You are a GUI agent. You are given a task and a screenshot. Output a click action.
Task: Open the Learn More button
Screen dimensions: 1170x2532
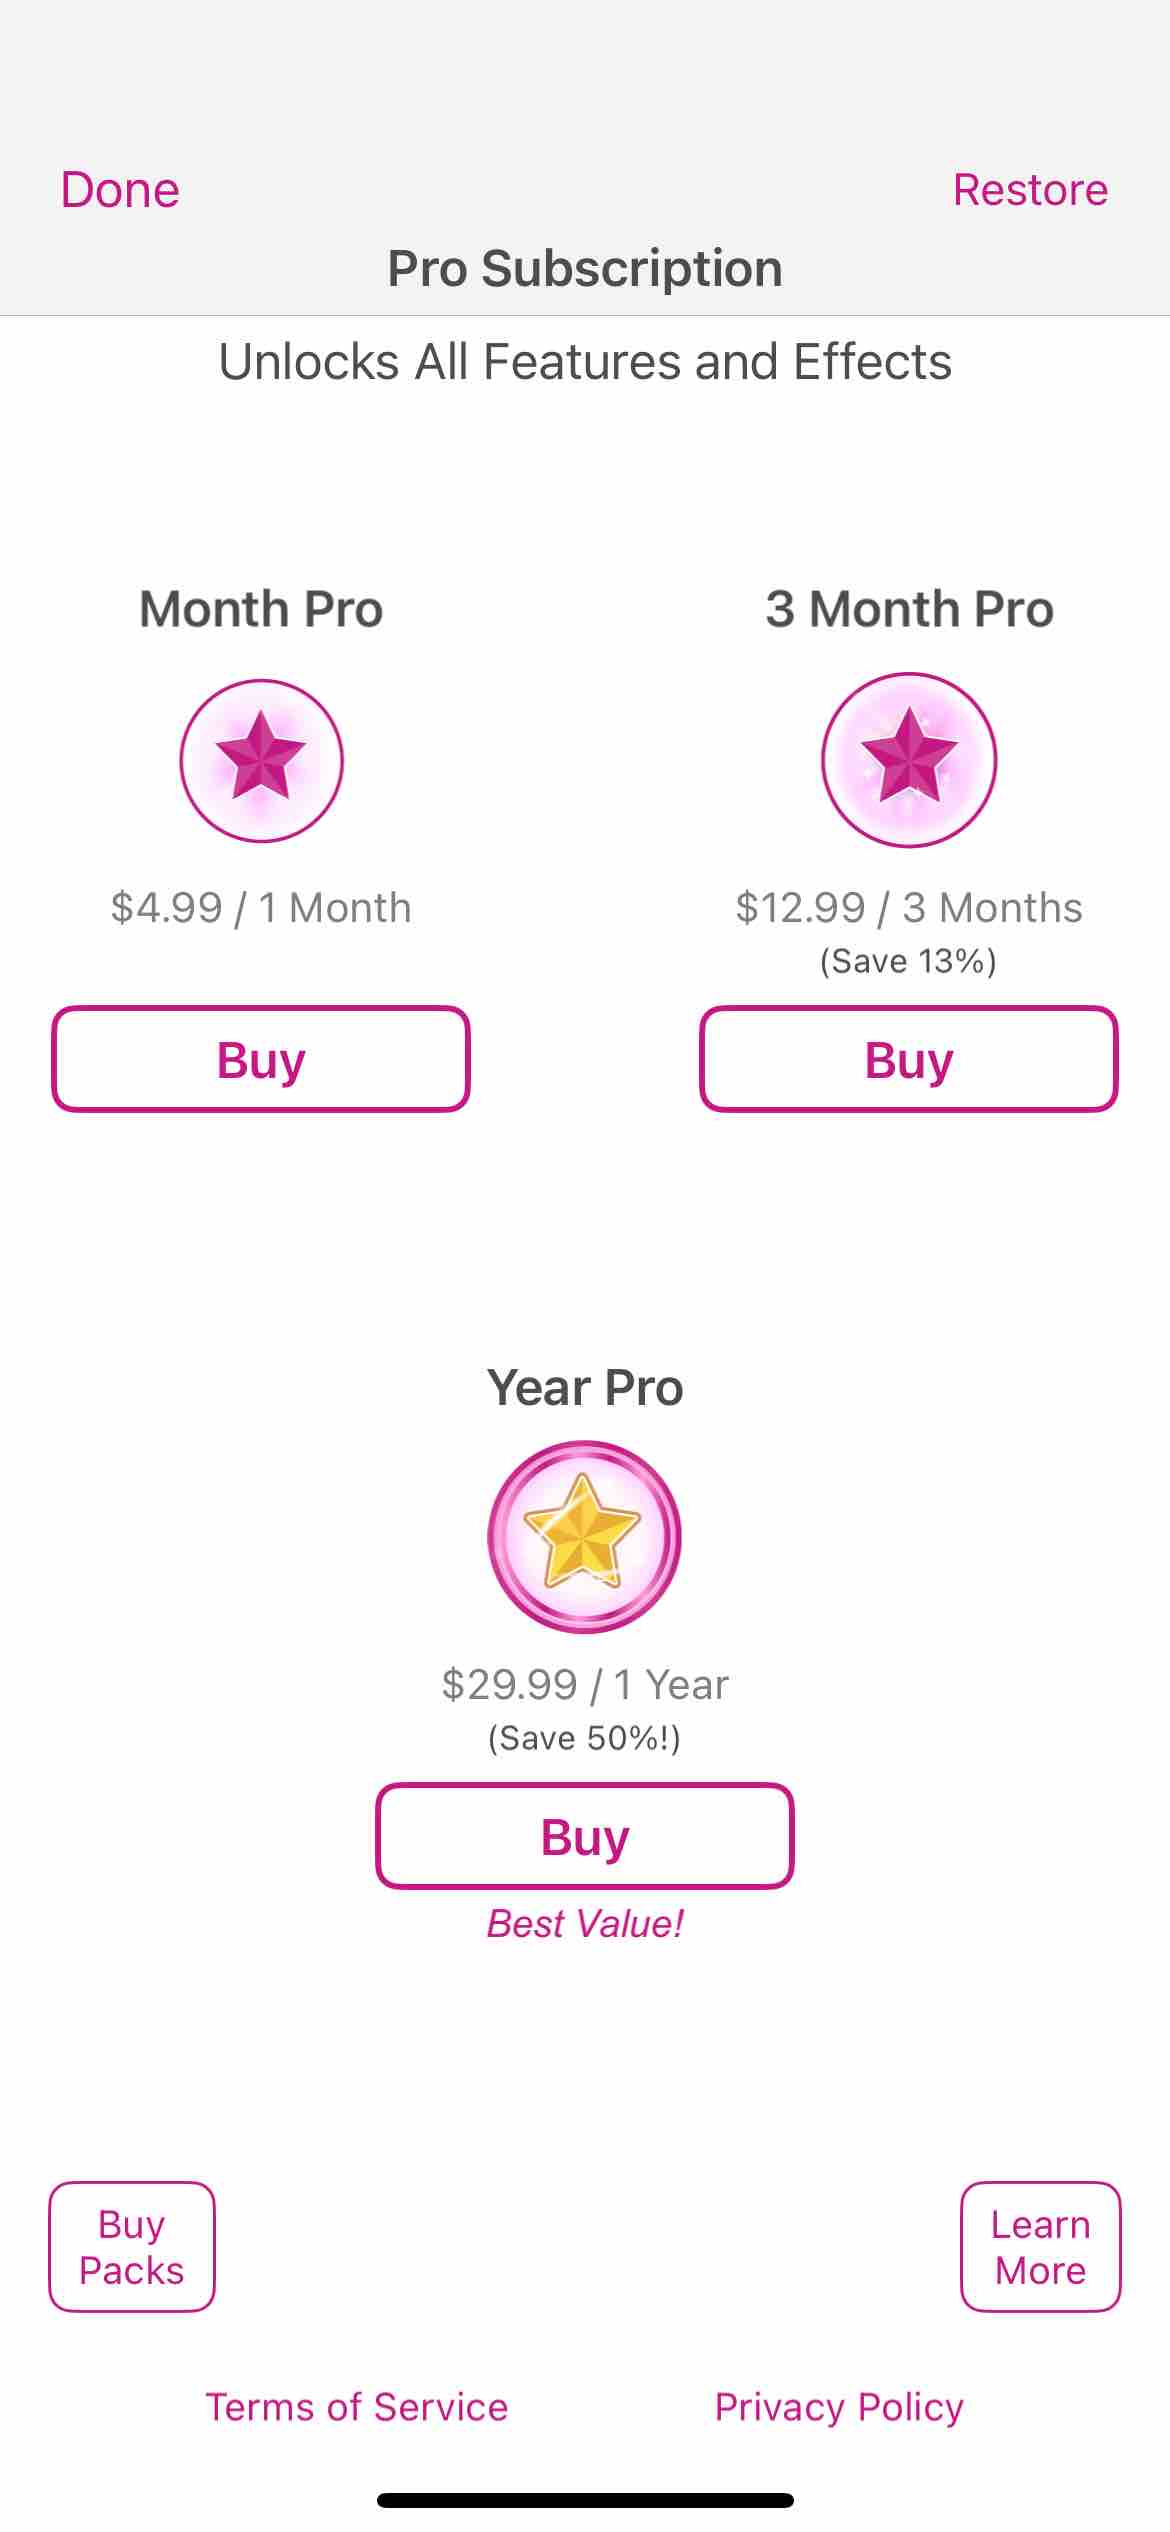(1041, 2247)
